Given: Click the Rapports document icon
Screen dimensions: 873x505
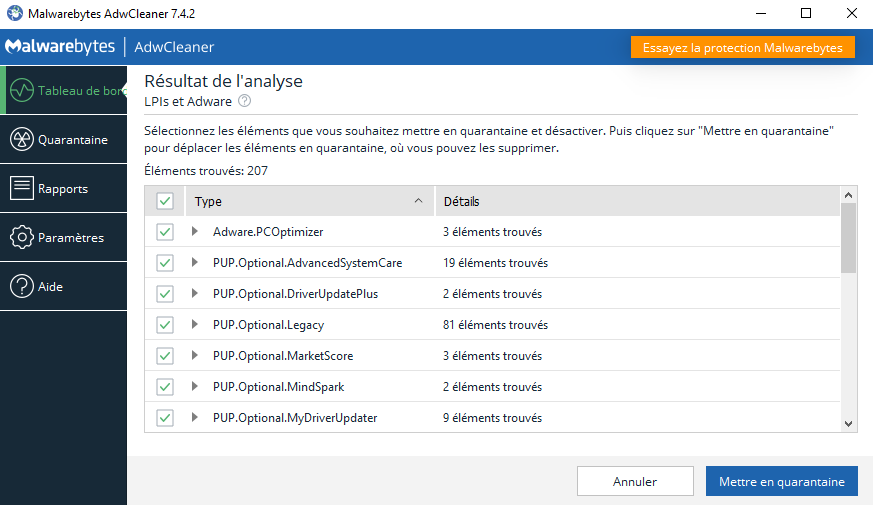Looking at the screenshot, I should click(x=22, y=188).
